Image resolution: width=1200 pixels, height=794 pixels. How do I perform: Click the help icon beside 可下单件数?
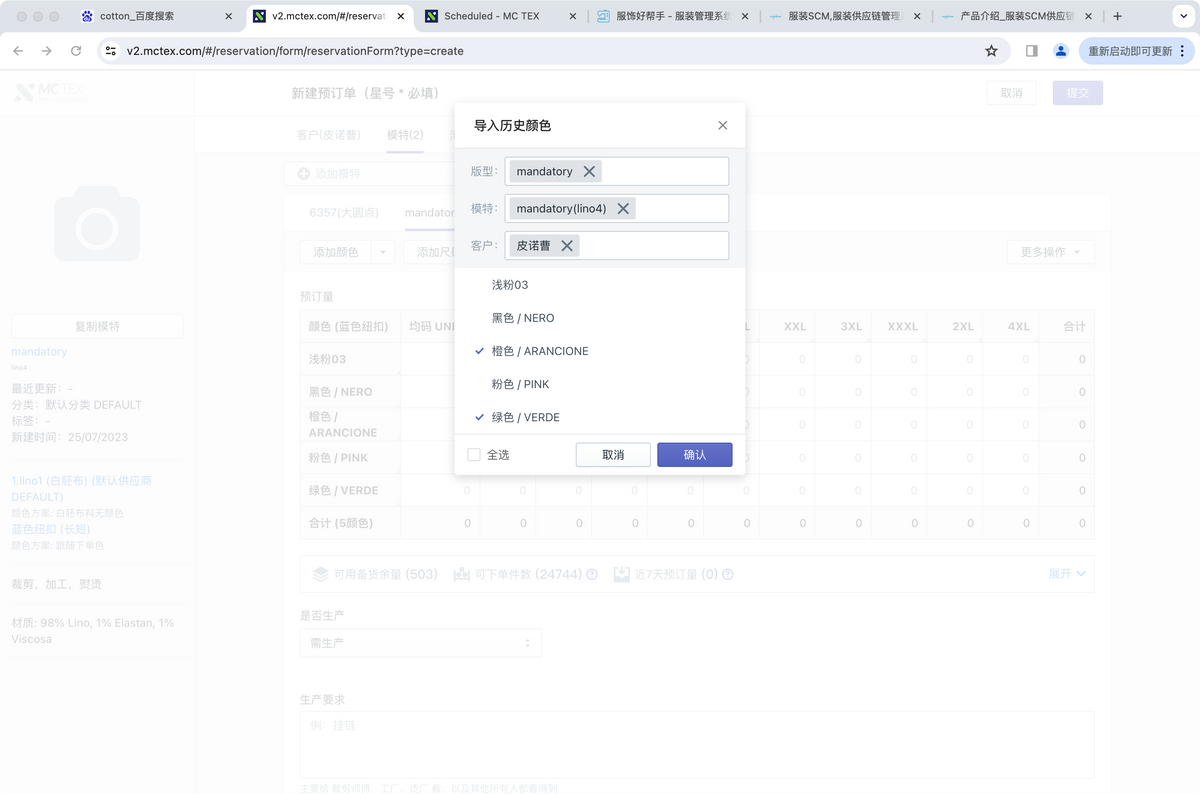click(592, 574)
